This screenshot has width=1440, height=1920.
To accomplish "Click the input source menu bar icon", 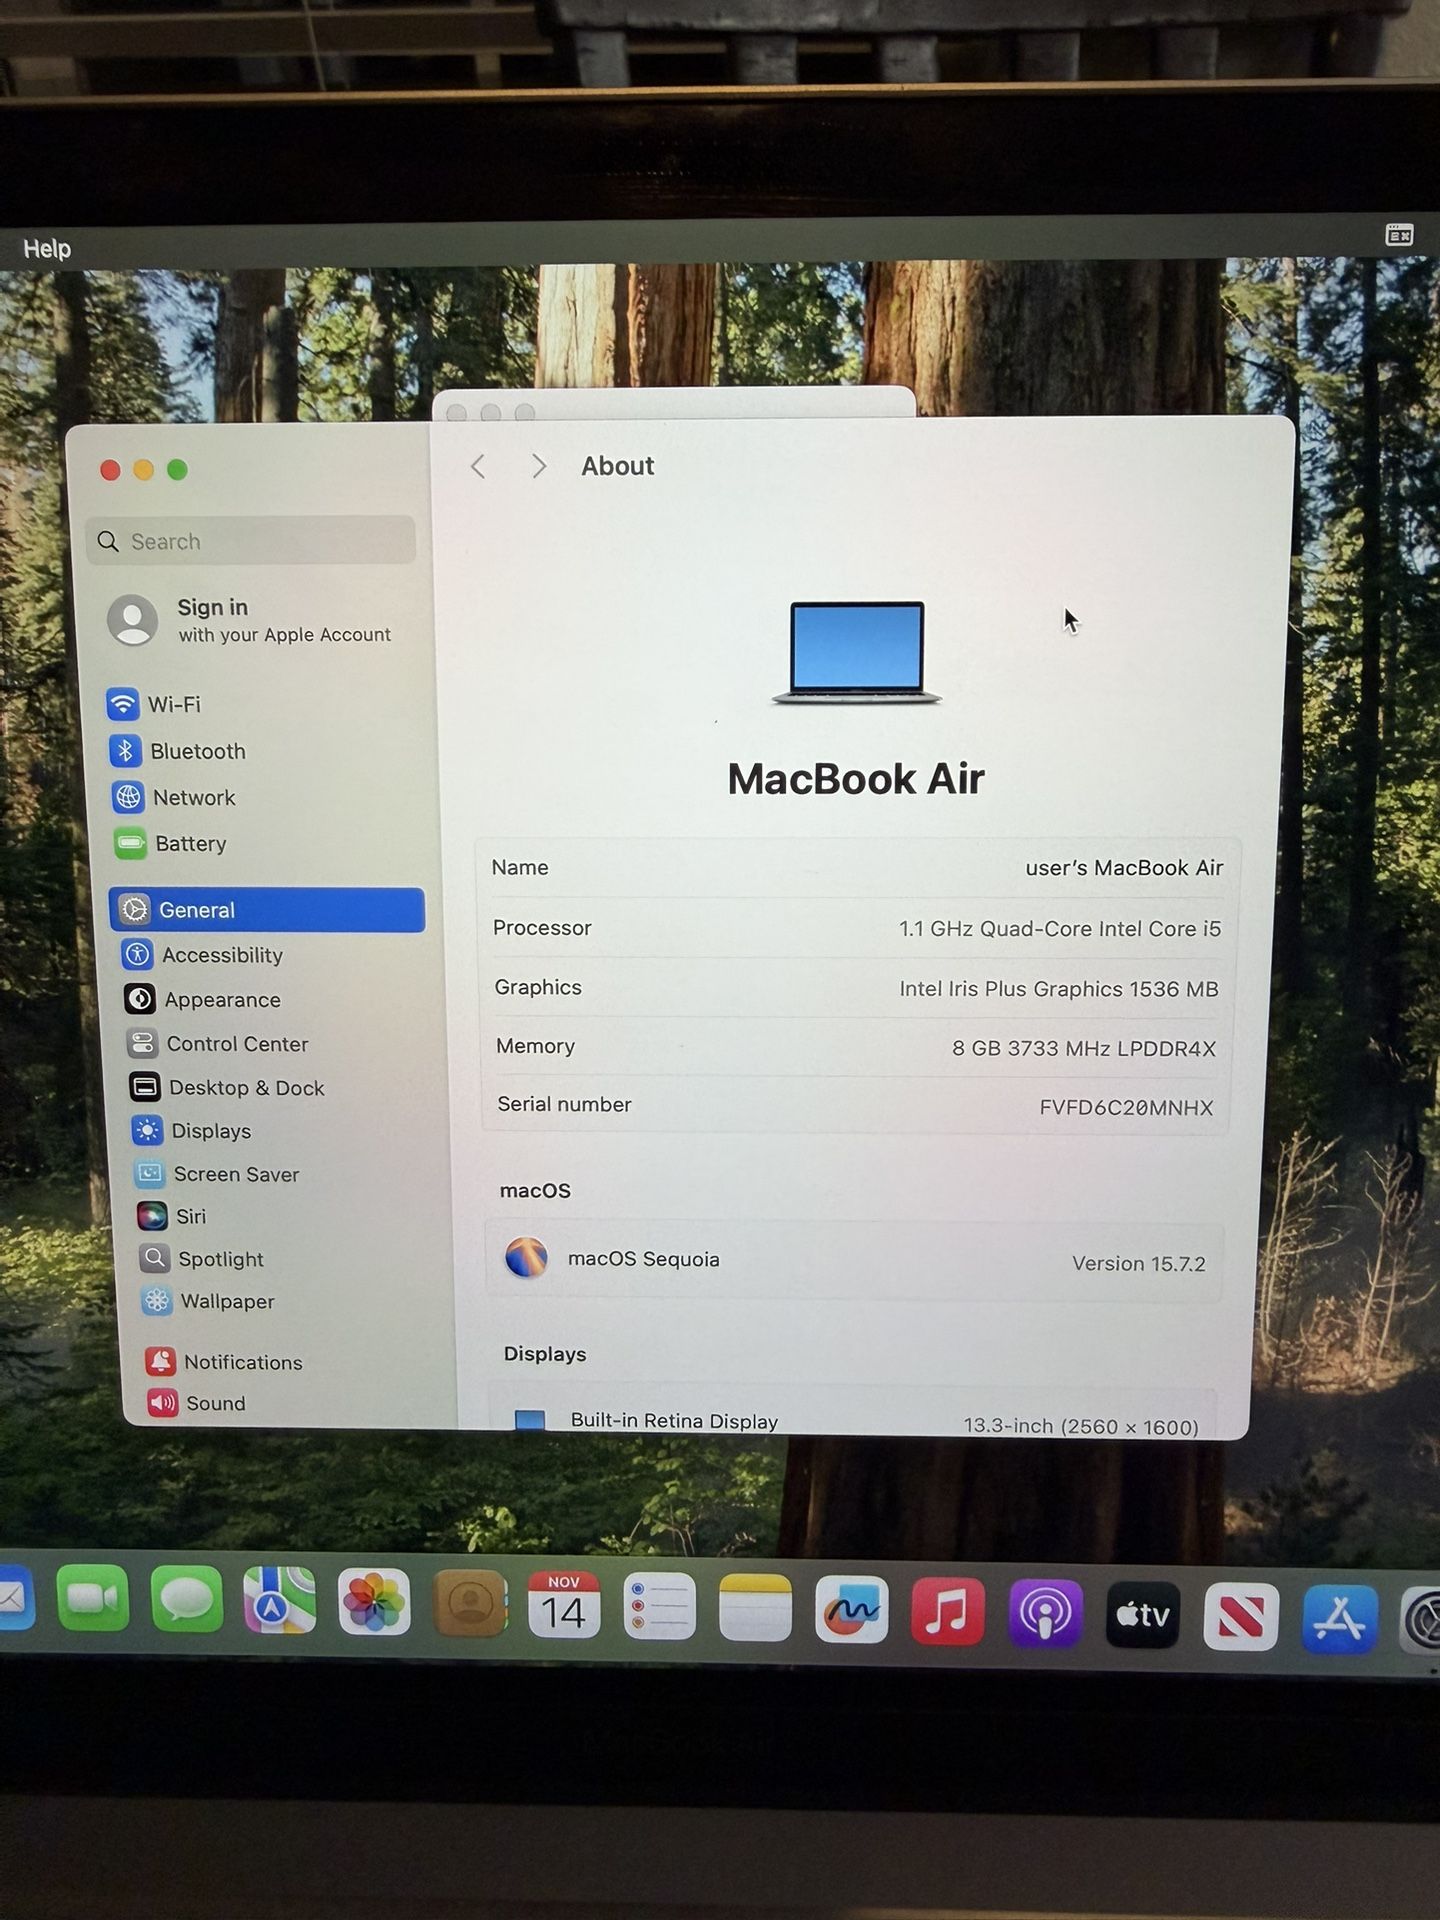I will point(1399,235).
